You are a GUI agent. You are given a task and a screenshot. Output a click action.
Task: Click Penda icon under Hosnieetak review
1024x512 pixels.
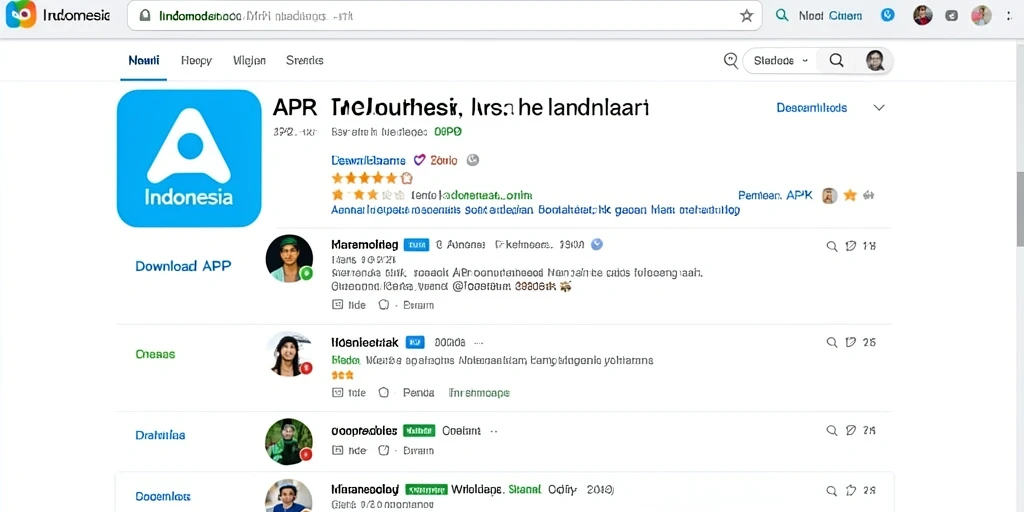384,392
